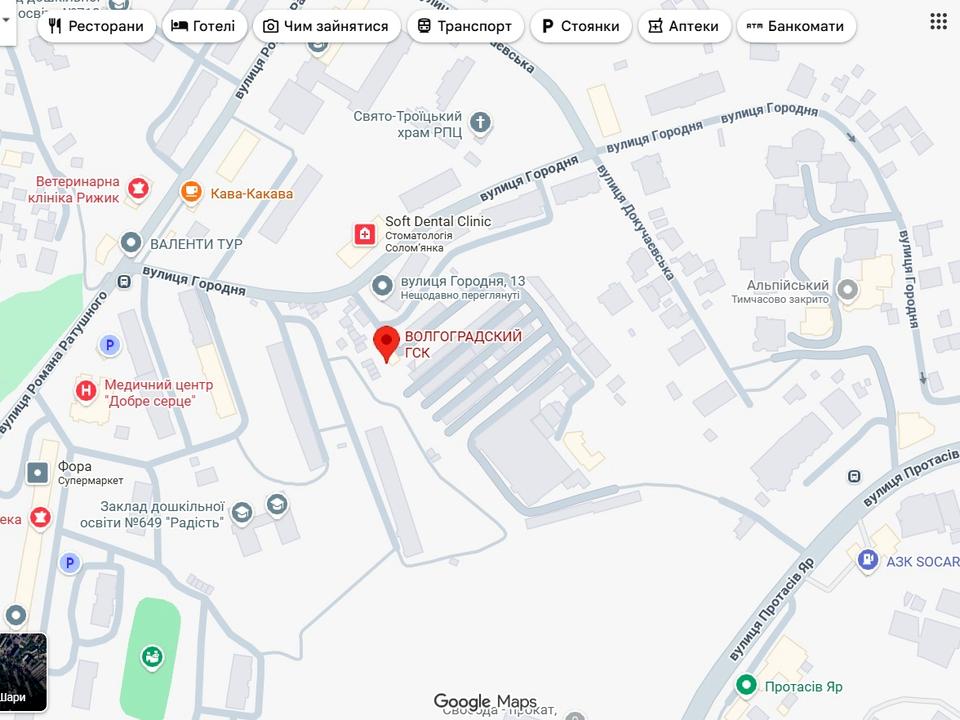Click Медичний центр Добре серце hospital icon
Viewport: 960px width, 720px height.
pos(86,390)
